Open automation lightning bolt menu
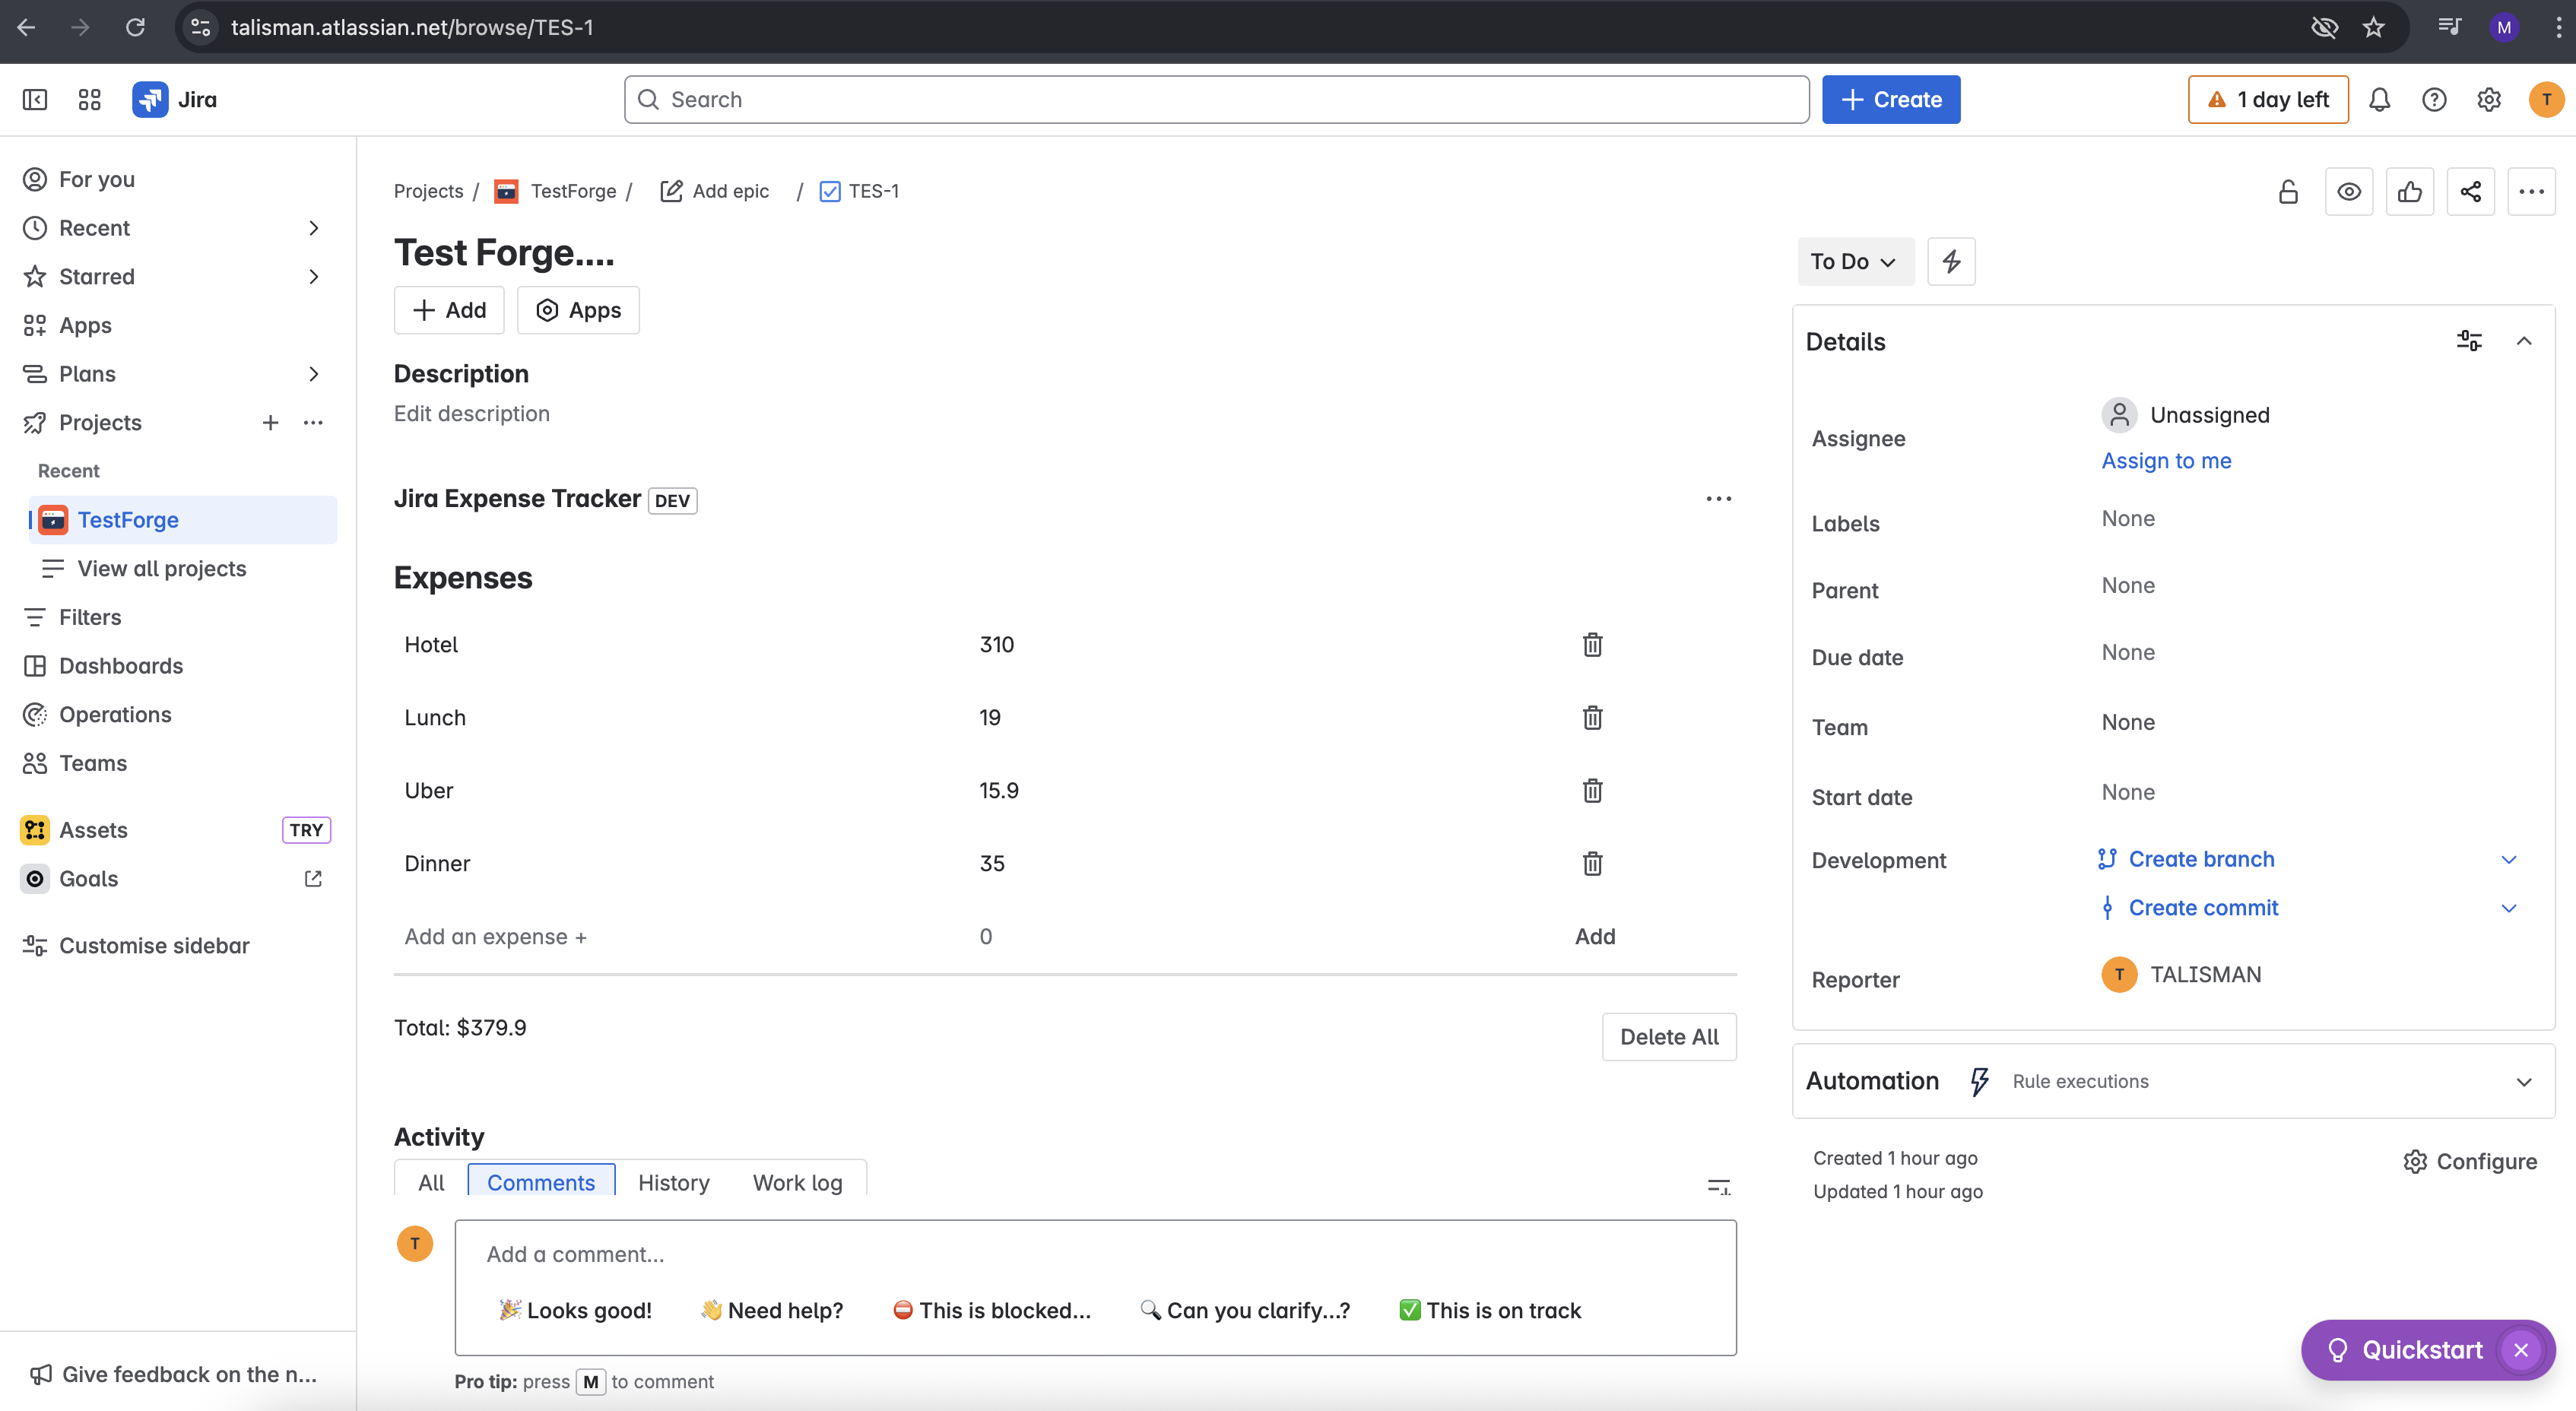Screen dimensions: 2576x1411 1950,262
